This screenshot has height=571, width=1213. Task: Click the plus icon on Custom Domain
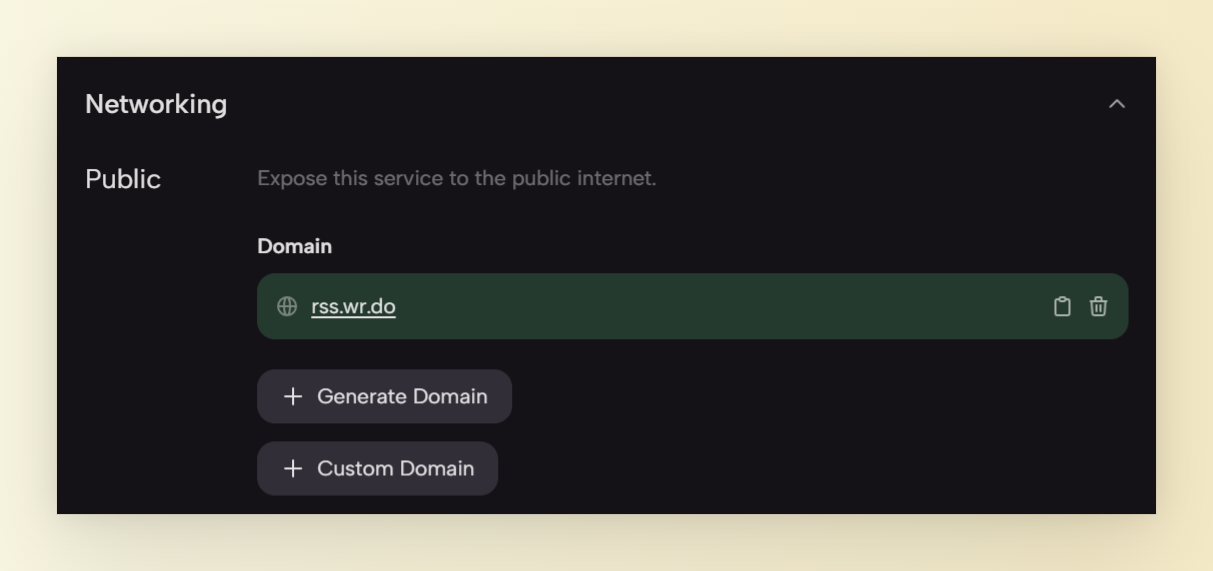click(293, 469)
